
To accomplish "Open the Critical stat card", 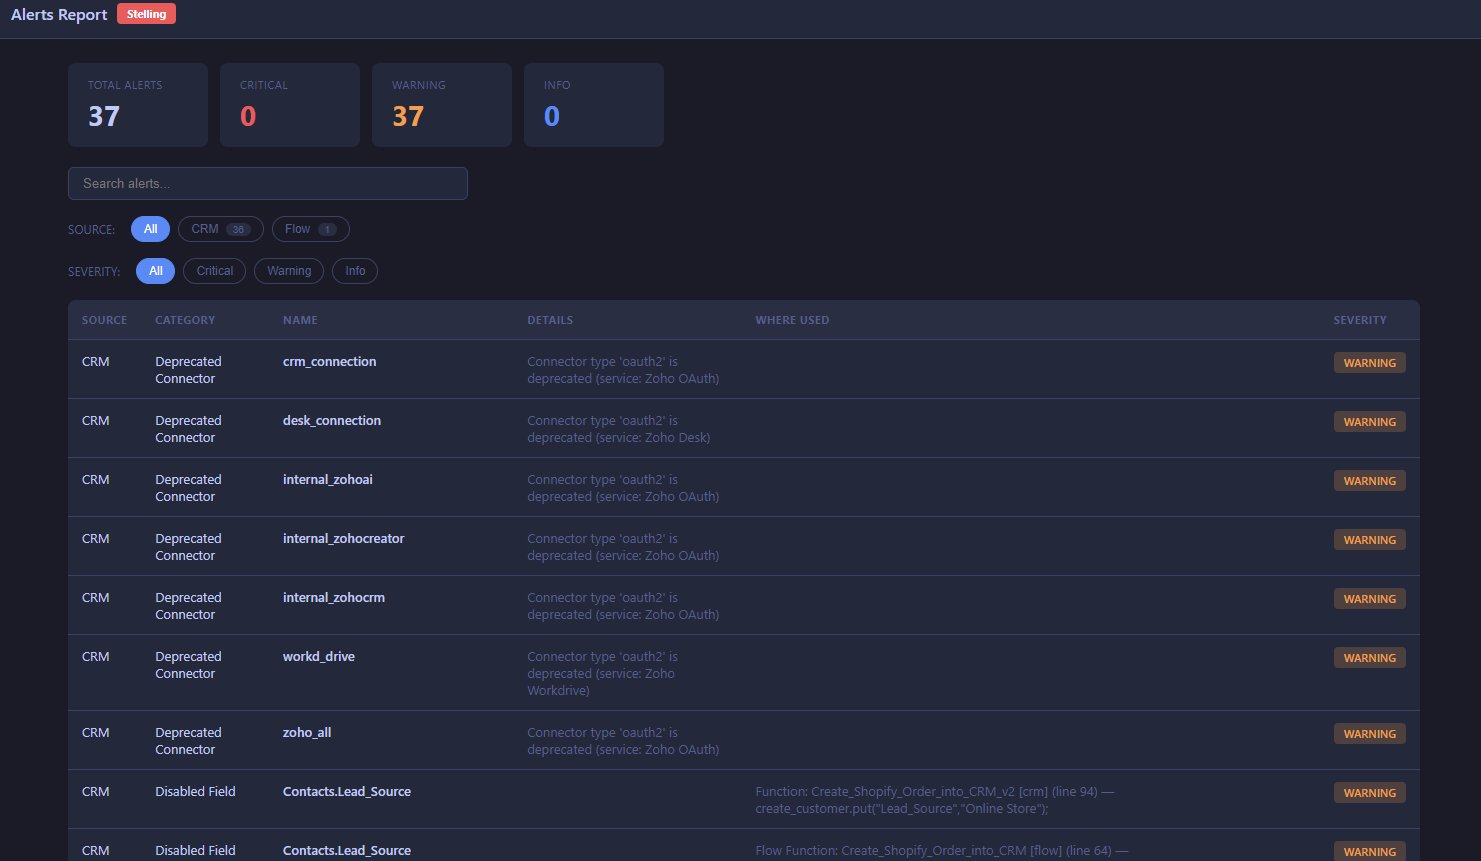I will pyautogui.click(x=289, y=104).
